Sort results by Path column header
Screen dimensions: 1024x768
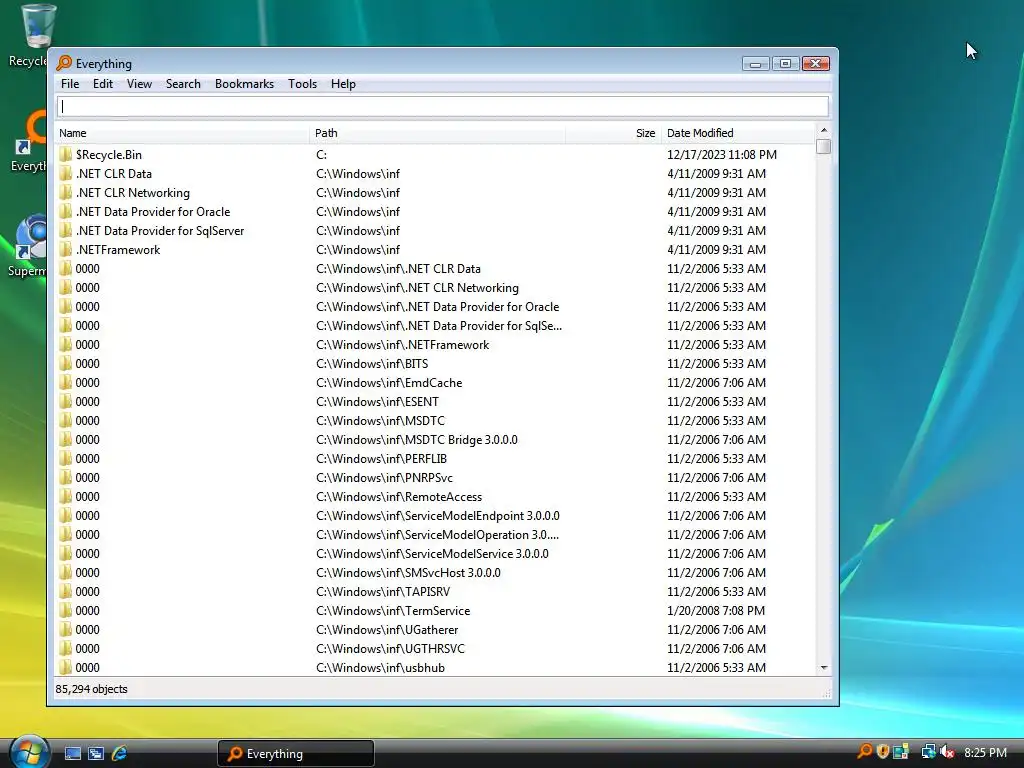[x=436, y=133]
